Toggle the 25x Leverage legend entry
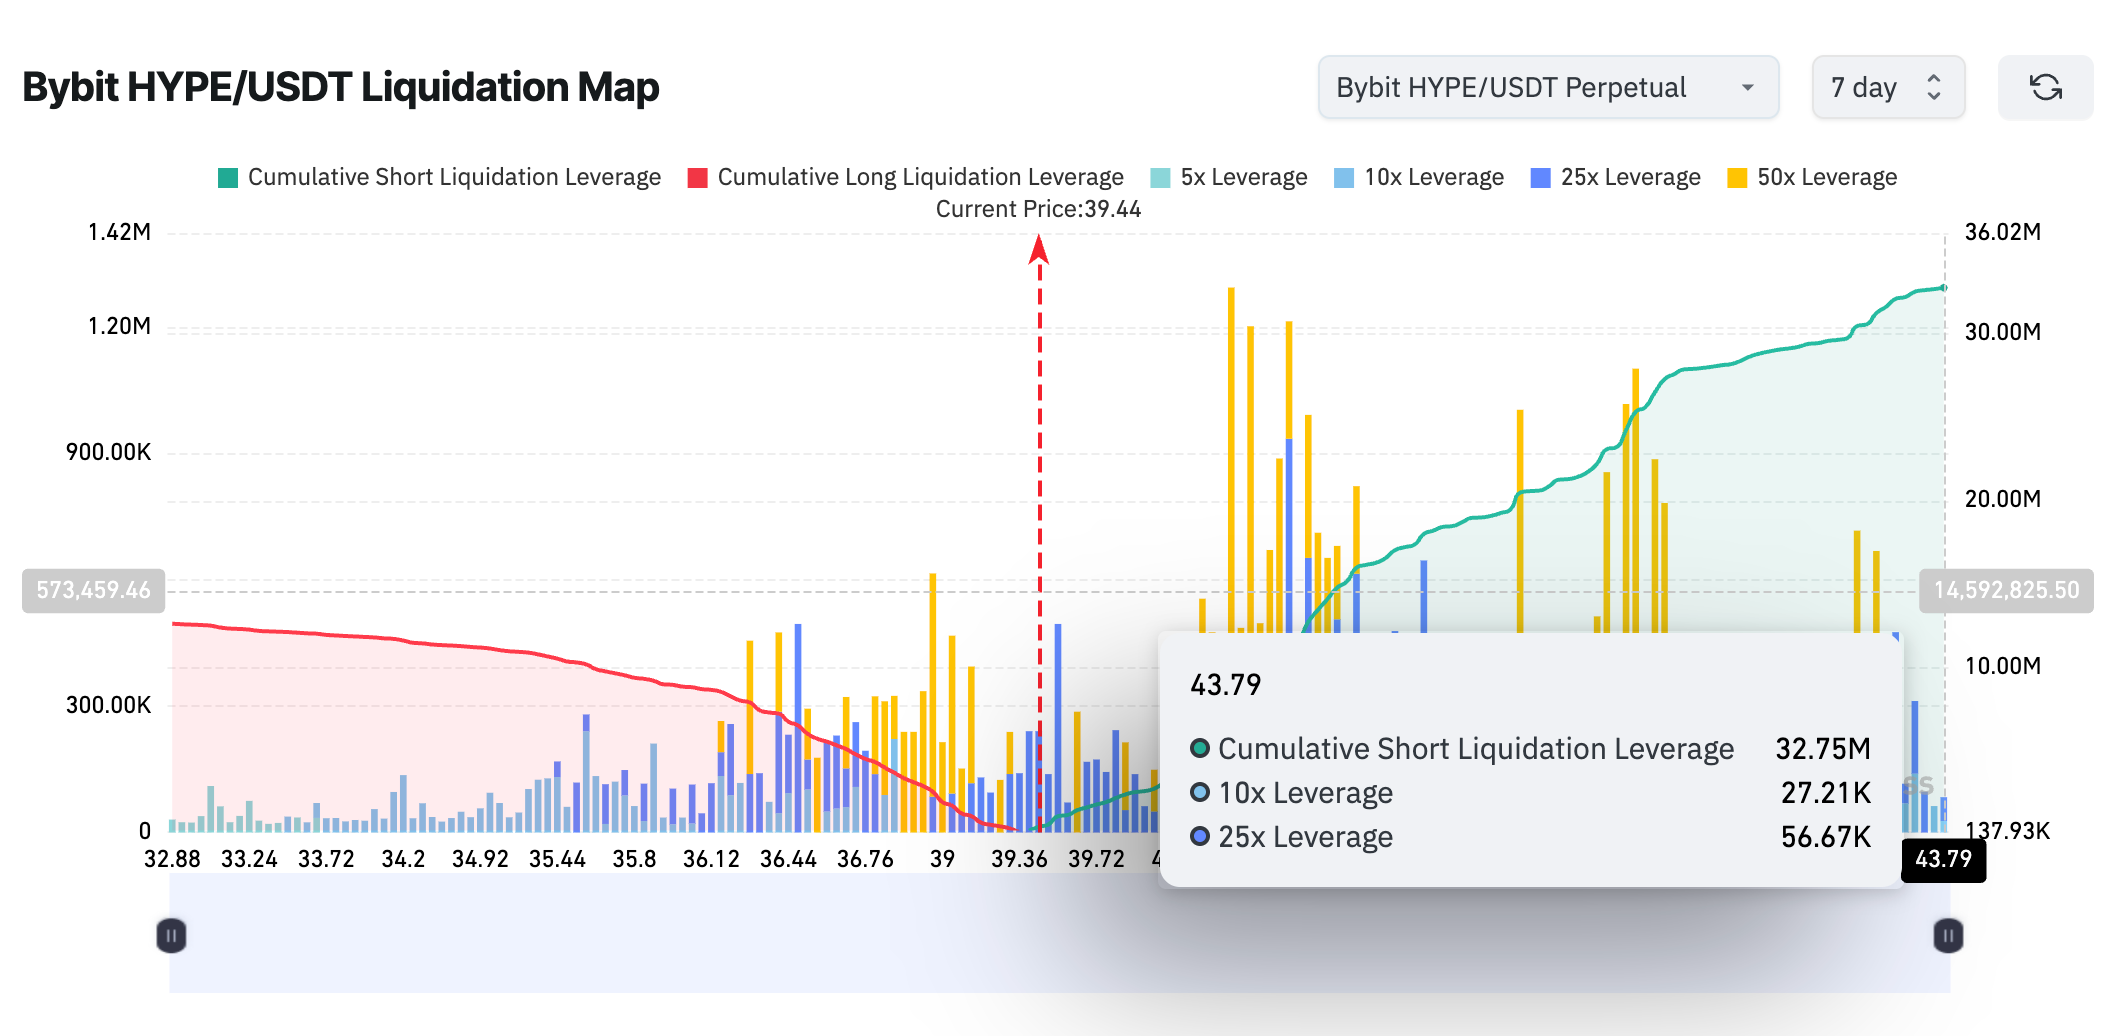The image size is (2118, 1036). point(1615,178)
